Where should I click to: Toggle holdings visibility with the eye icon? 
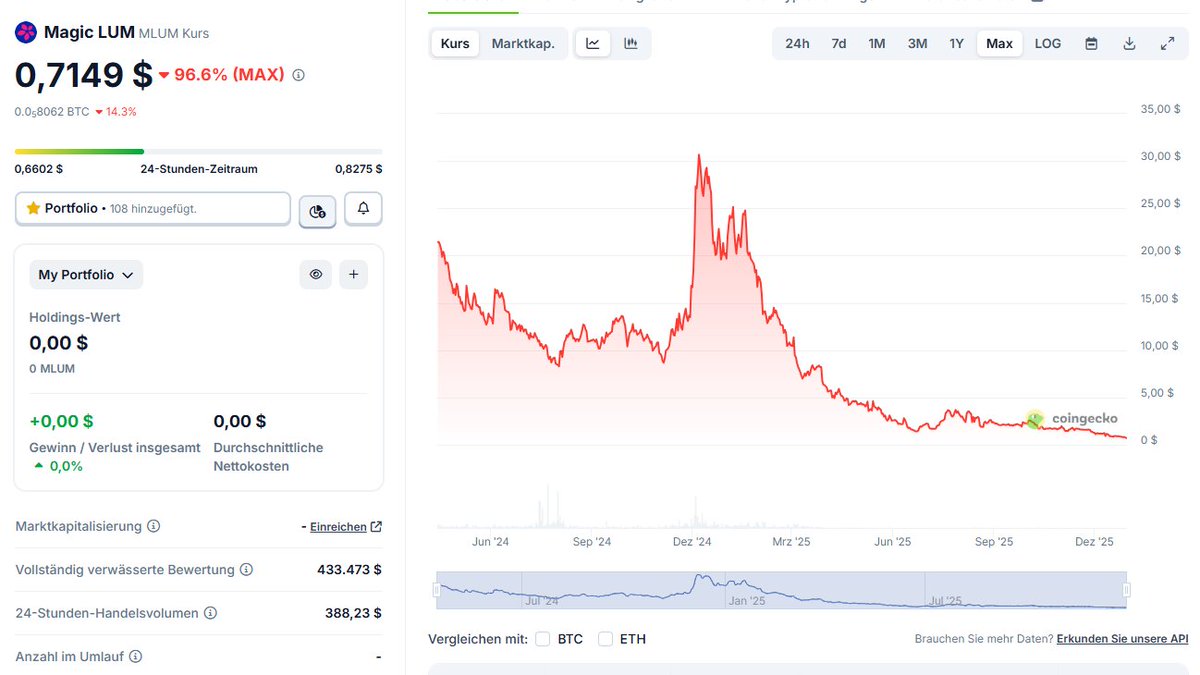pos(316,274)
